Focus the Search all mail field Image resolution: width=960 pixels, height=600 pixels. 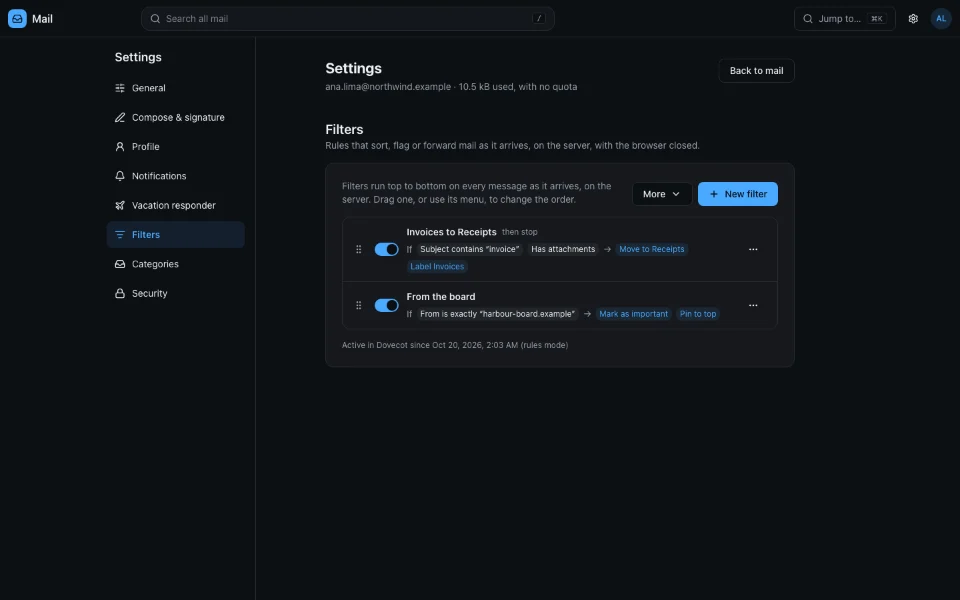348,18
